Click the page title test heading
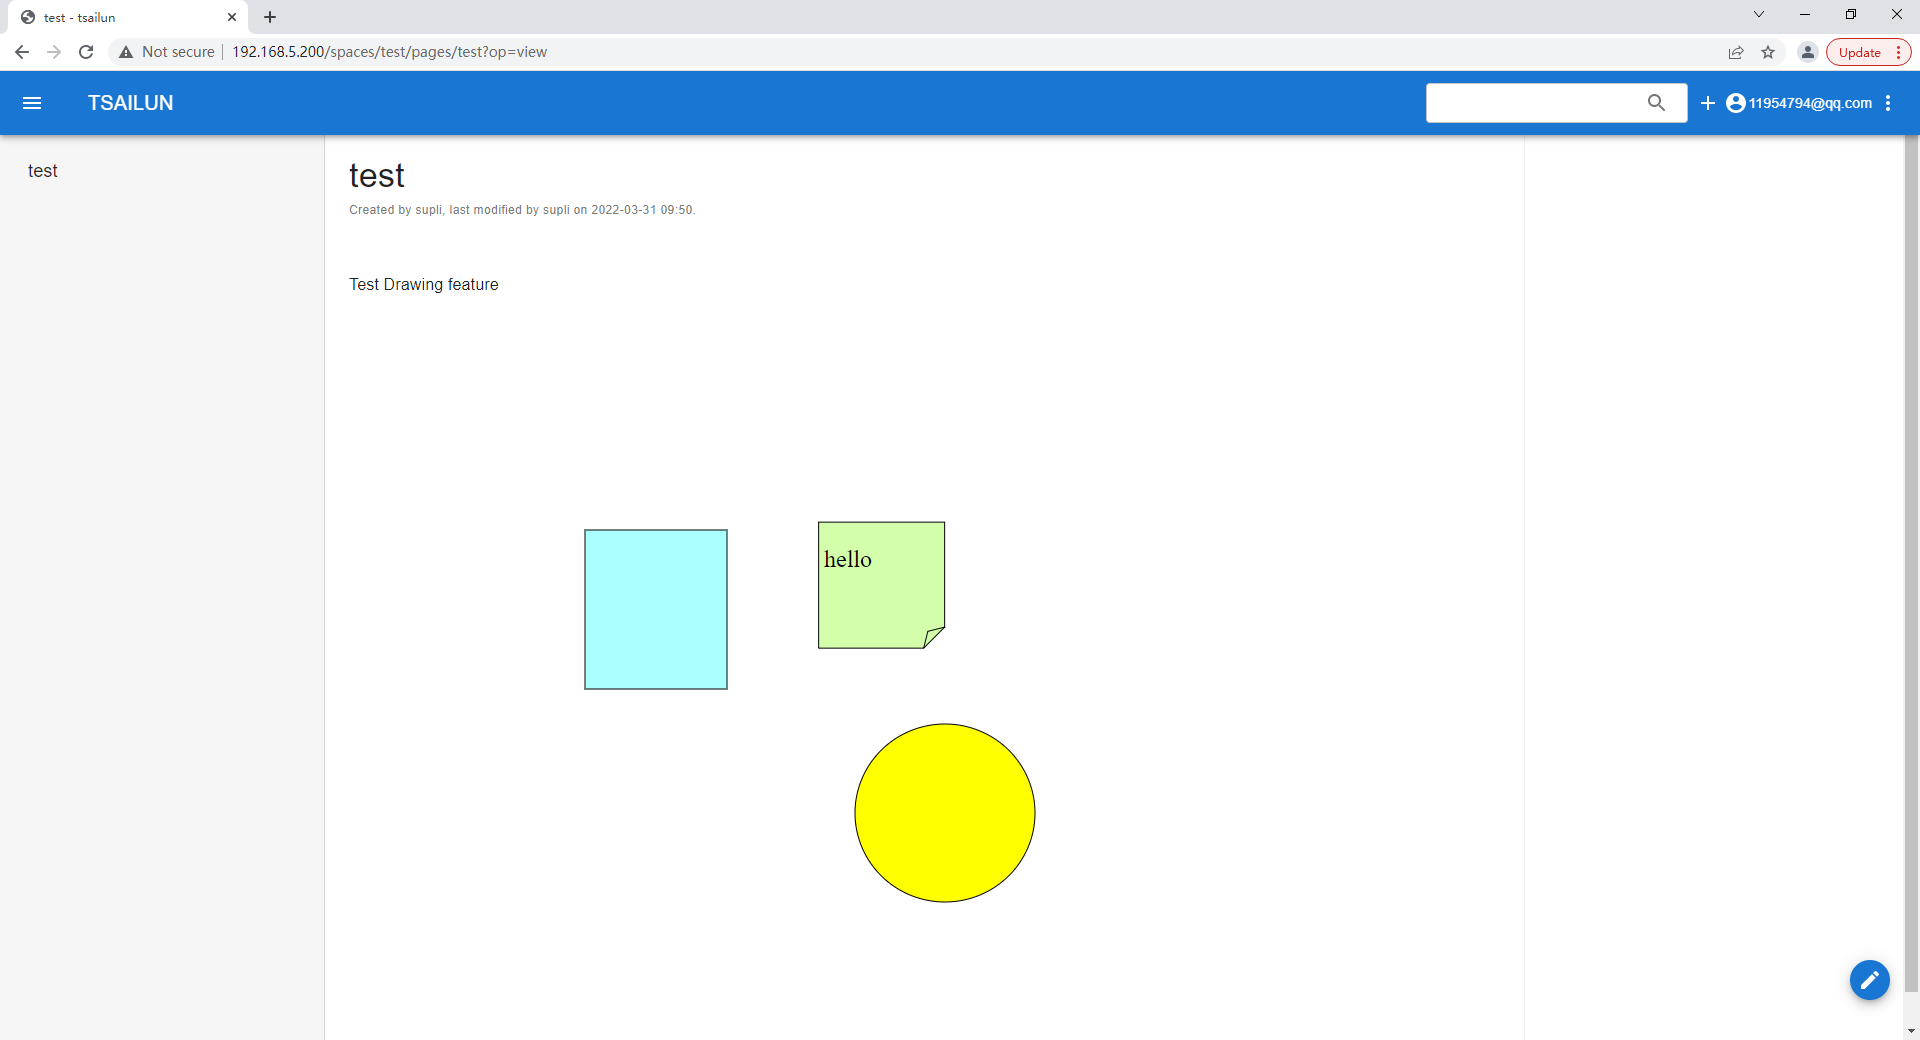The width and height of the screenshot is (1920, 1040). pyautogui.click(x=377, y=176)
